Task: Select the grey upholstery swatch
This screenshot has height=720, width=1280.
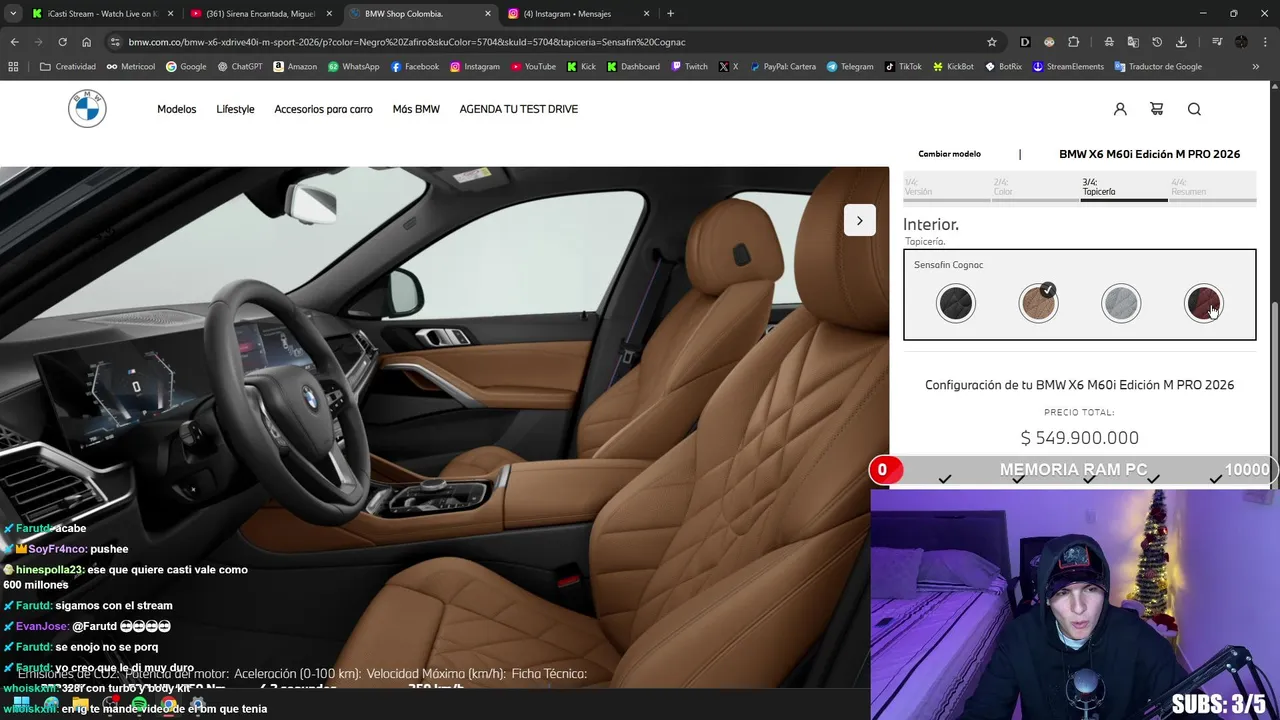Action: tap(1121, 303)
